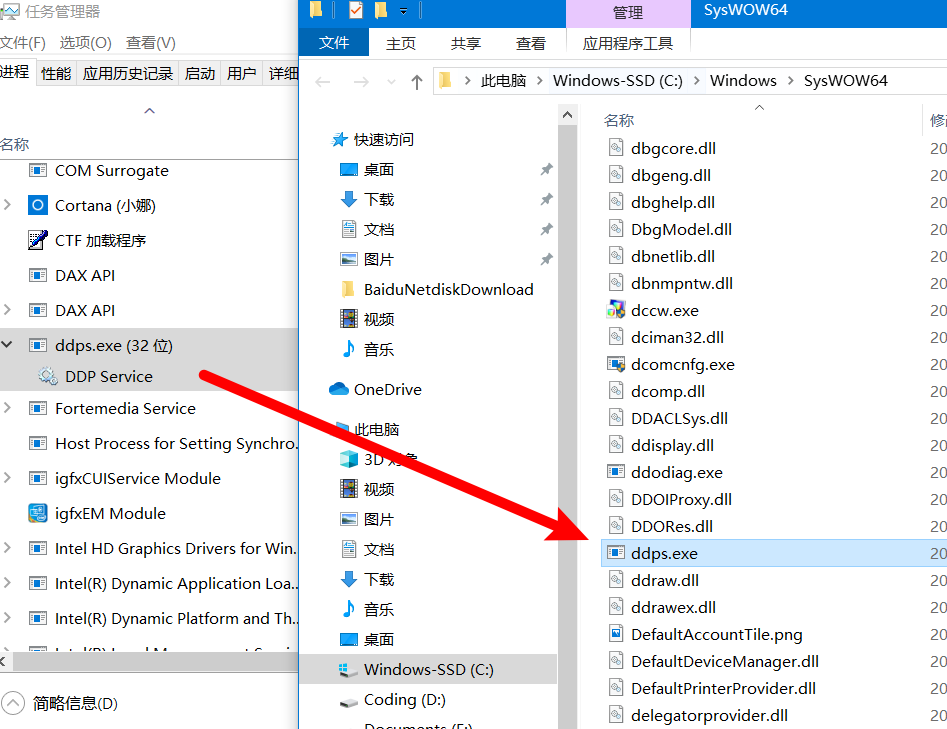
Task: Click the Cortana process icon
Action: [37, 205]
